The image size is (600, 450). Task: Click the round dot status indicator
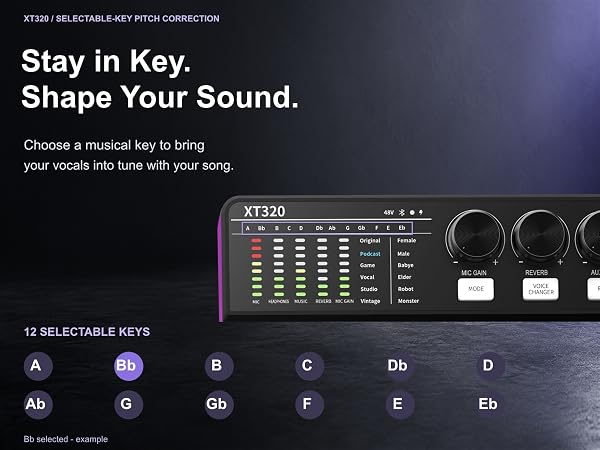pos(412,212)
